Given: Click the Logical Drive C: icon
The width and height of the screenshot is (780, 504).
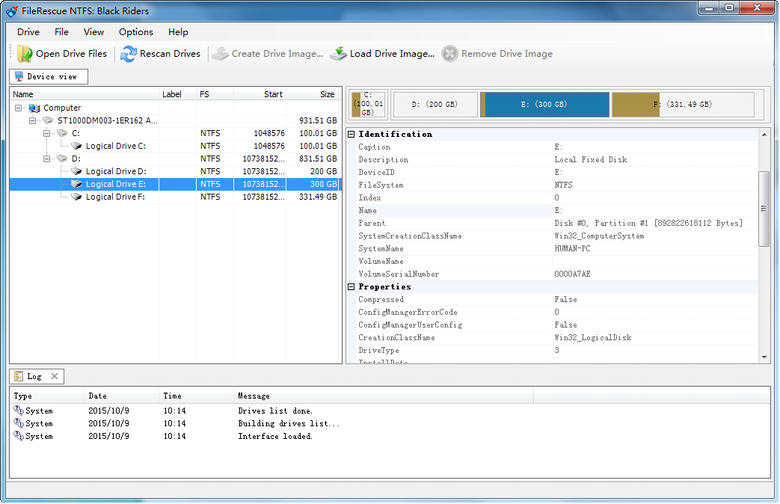Looking at the screenshot, I should pos(77,146).
